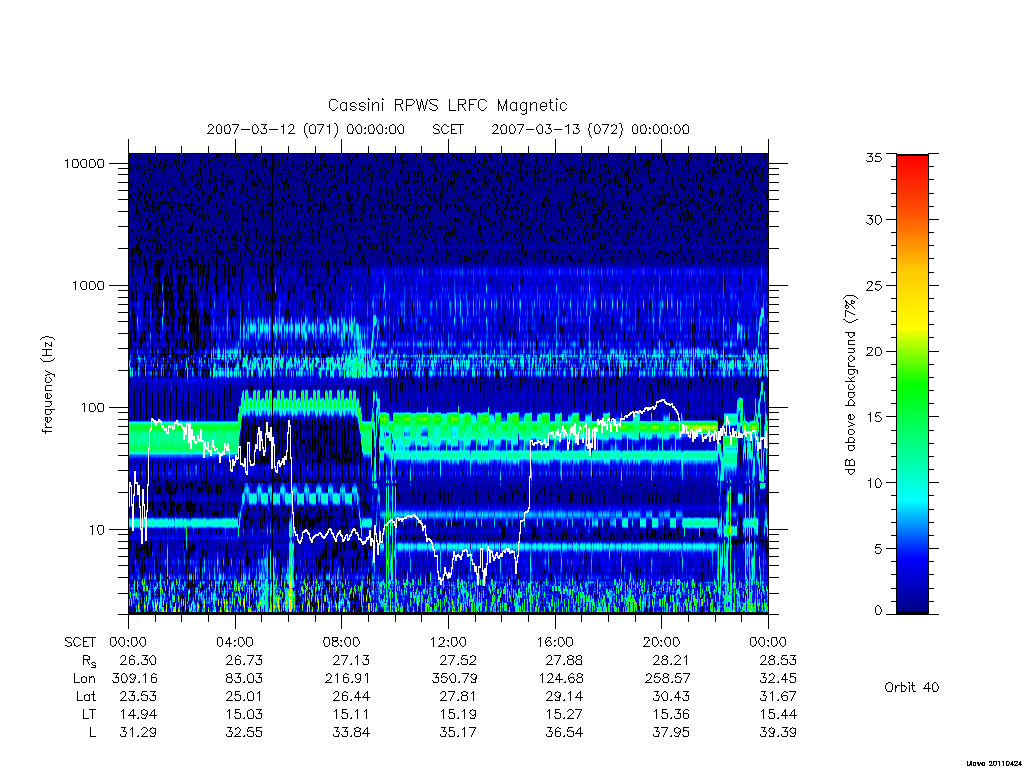Click the "20" tick on the color bar

click(x=873, y=351)
